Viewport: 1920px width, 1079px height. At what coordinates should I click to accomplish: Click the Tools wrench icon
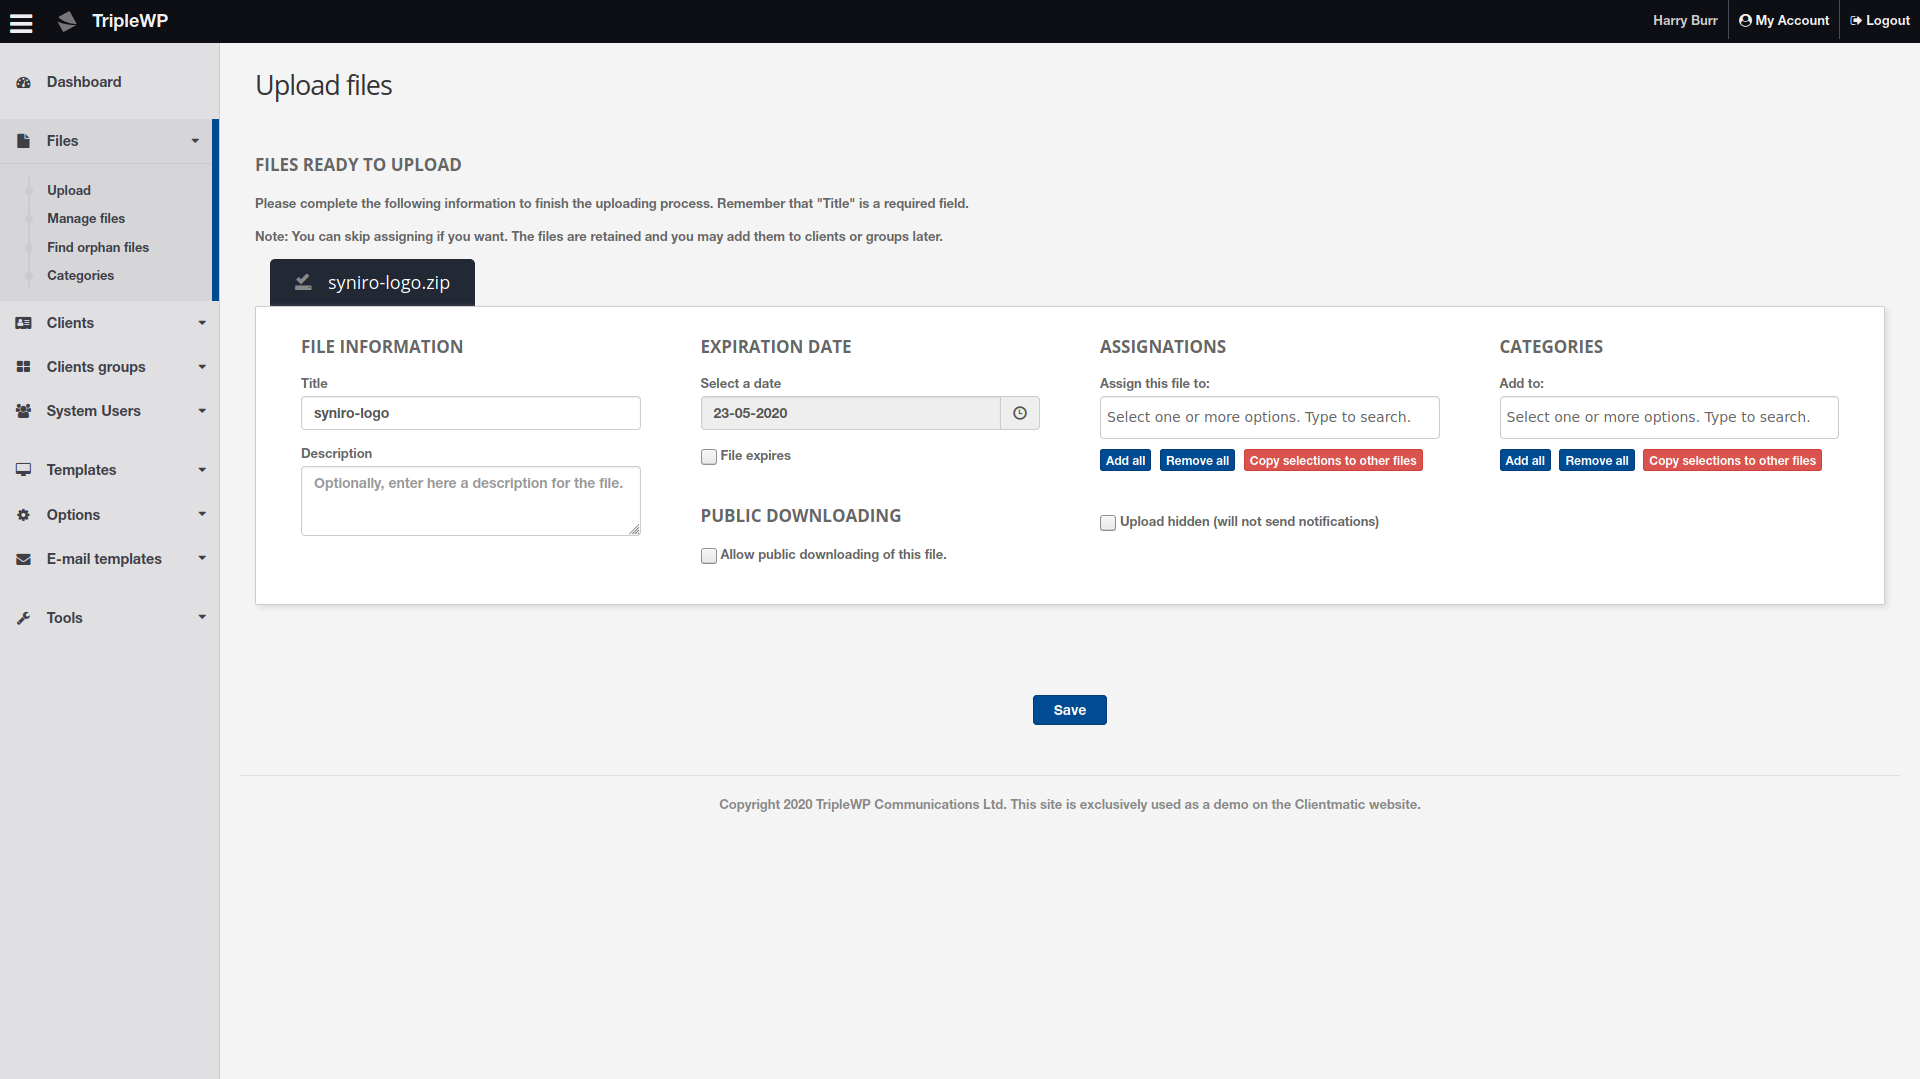23,618
